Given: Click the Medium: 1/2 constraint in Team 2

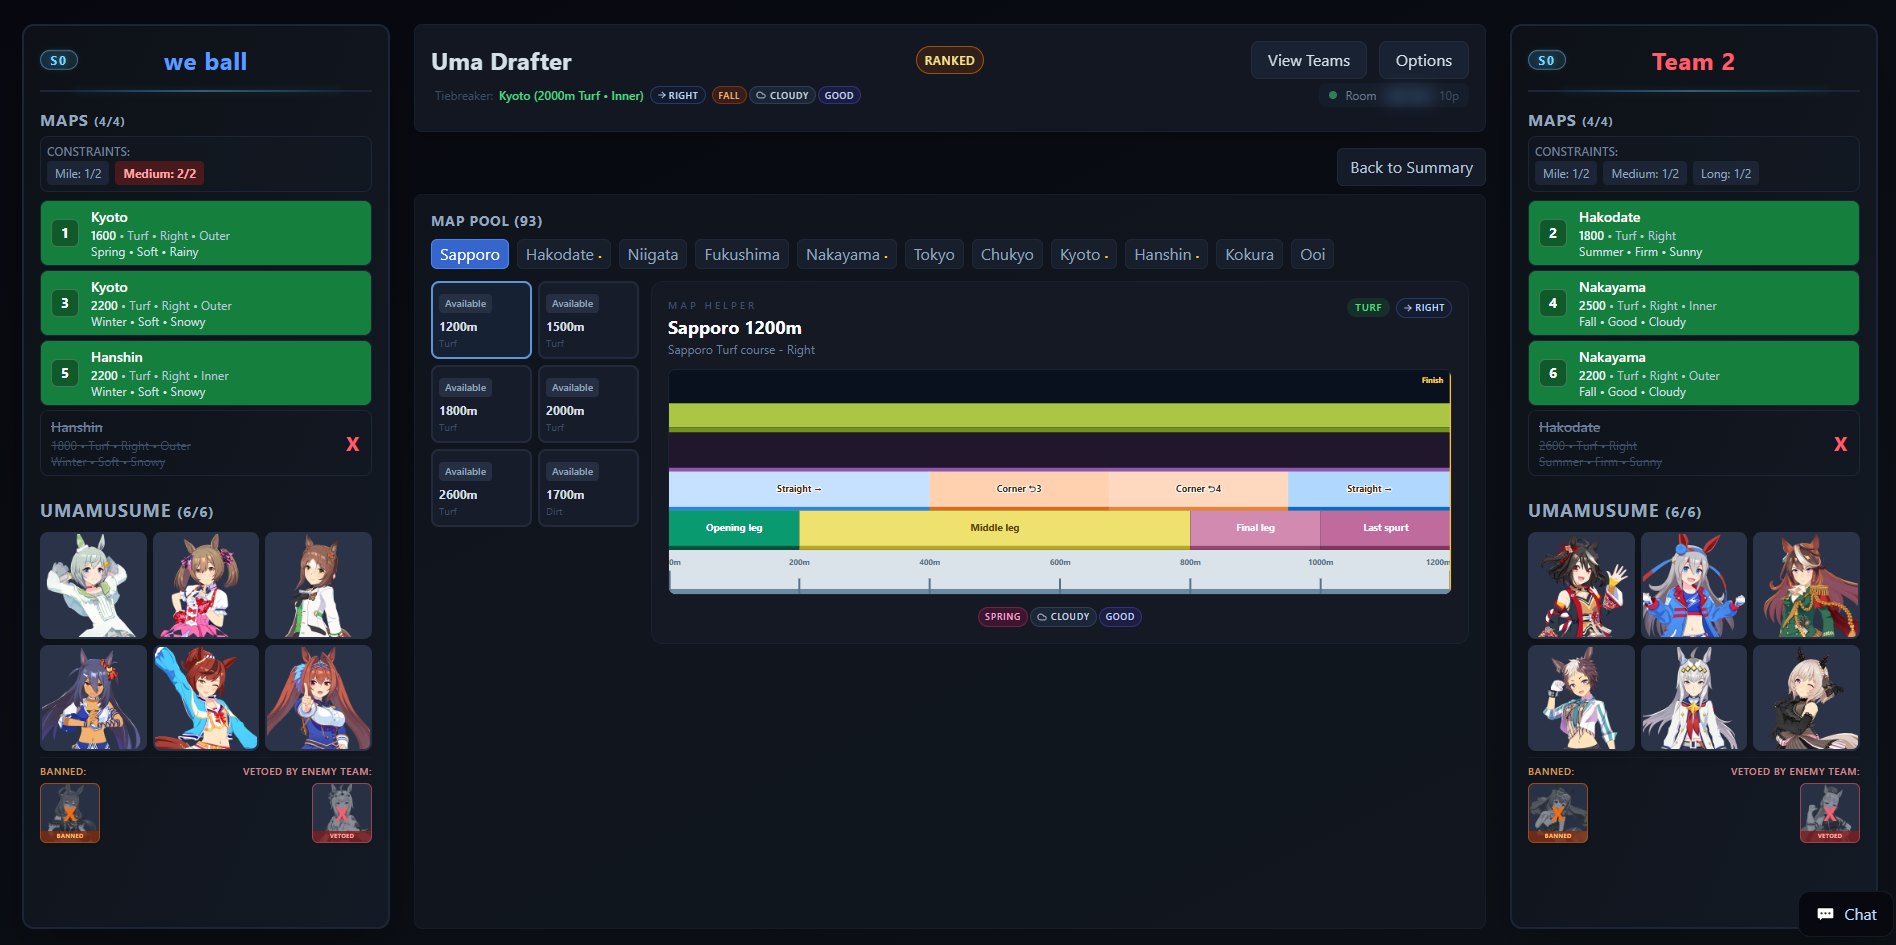Looking at the screenshot, I should click(x=1645, y=173).
